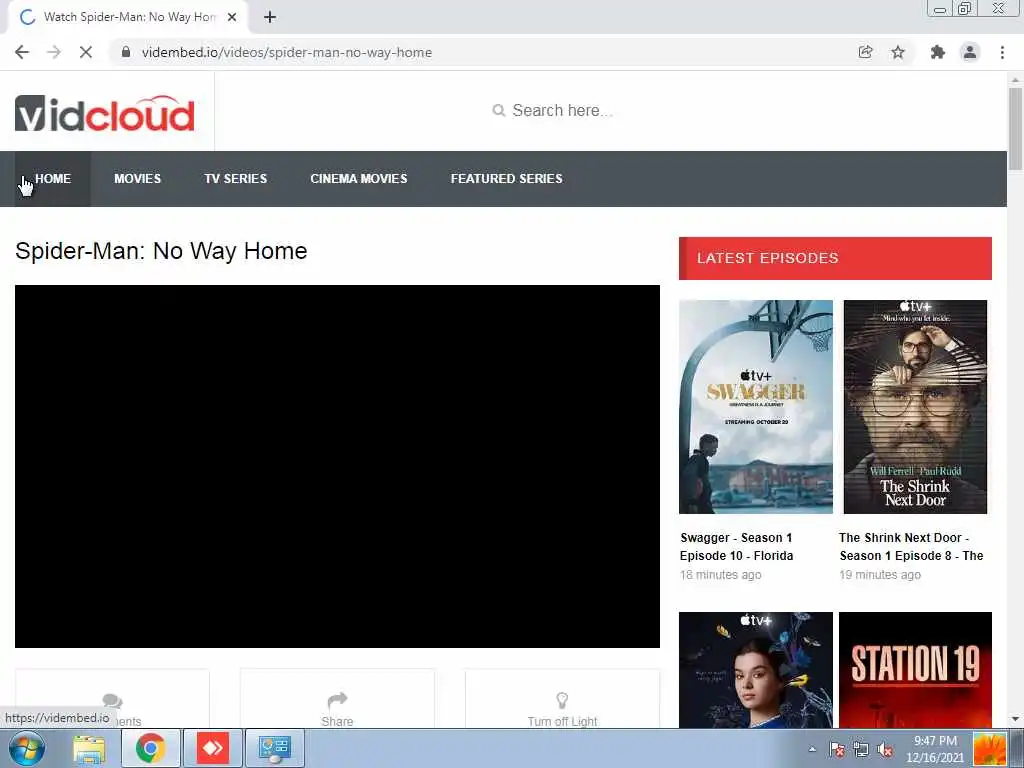The height and width of the screenshot is (768, 1024).
Task: Click the black video player area
Action: click(x=337, y=466)
